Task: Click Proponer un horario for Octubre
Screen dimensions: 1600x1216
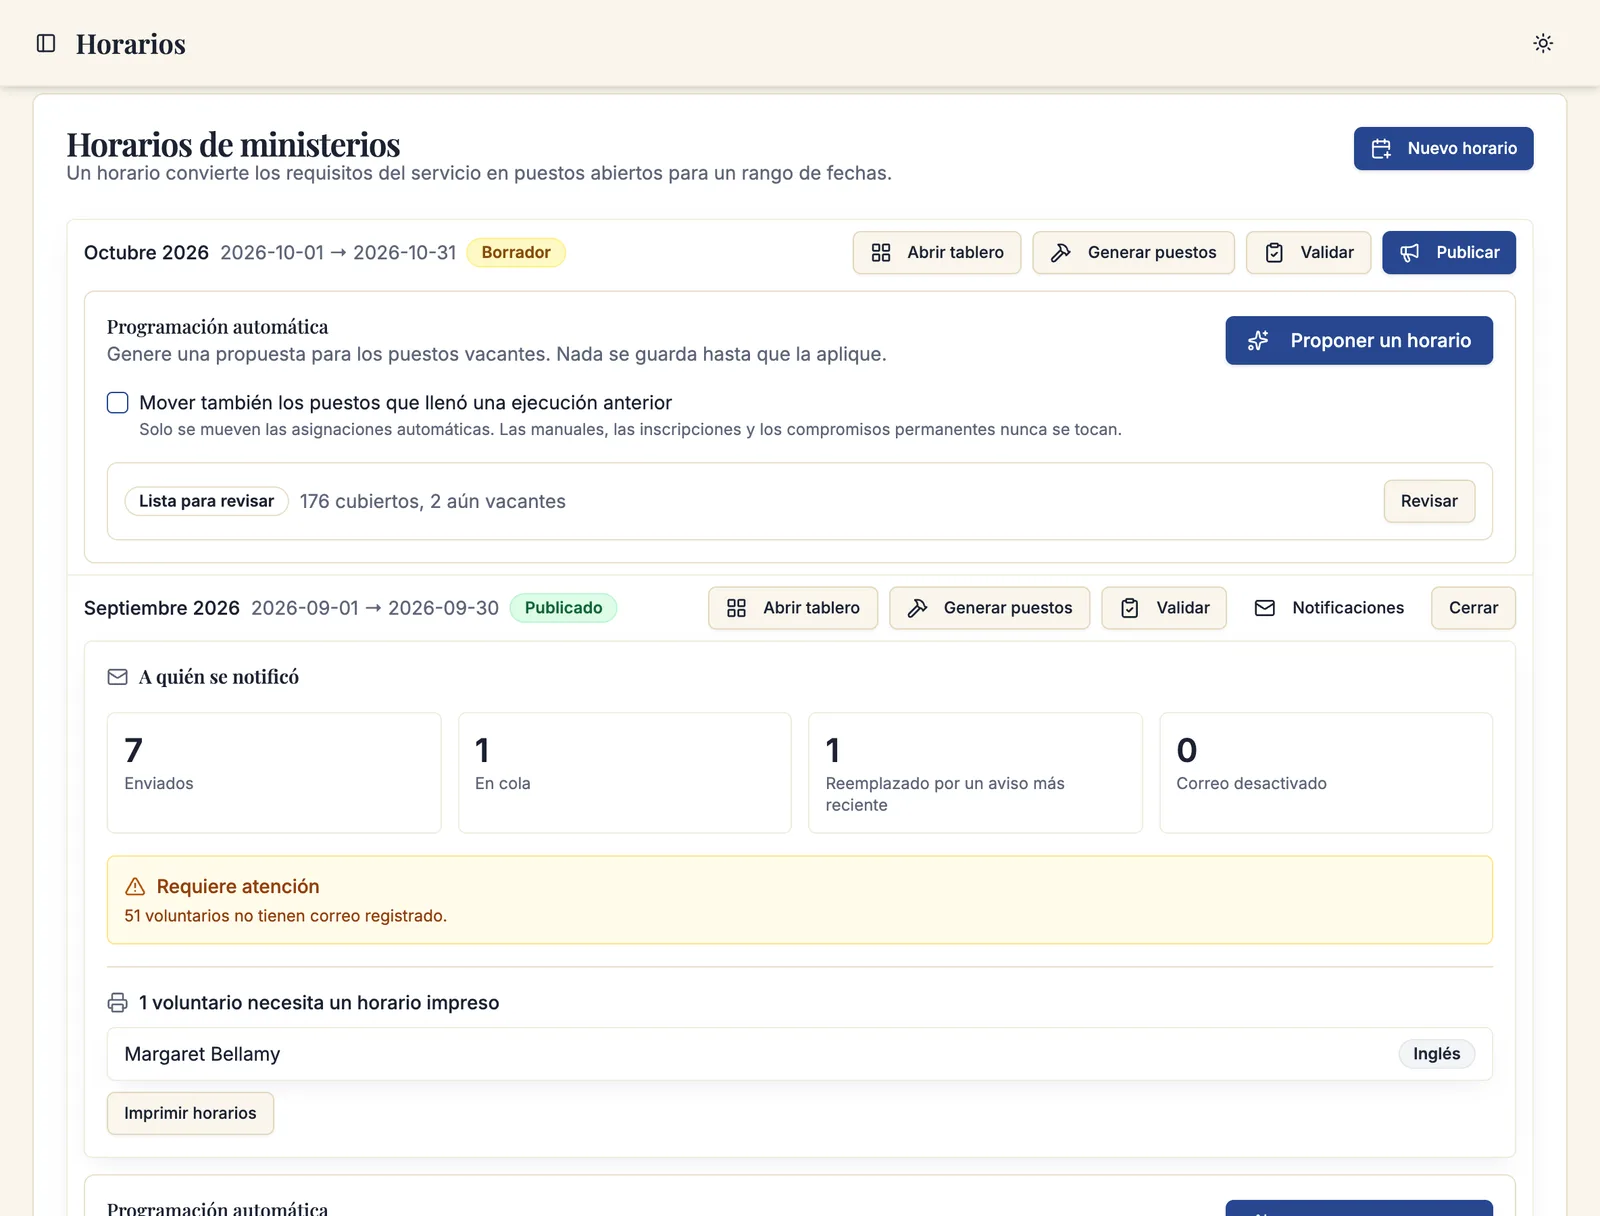Action: 1359,341
